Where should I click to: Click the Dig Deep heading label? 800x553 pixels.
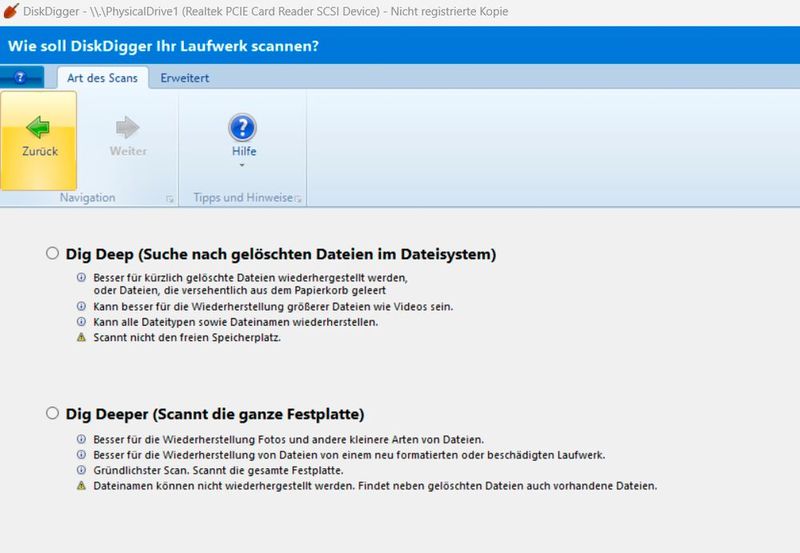click(x=281, y=254)
